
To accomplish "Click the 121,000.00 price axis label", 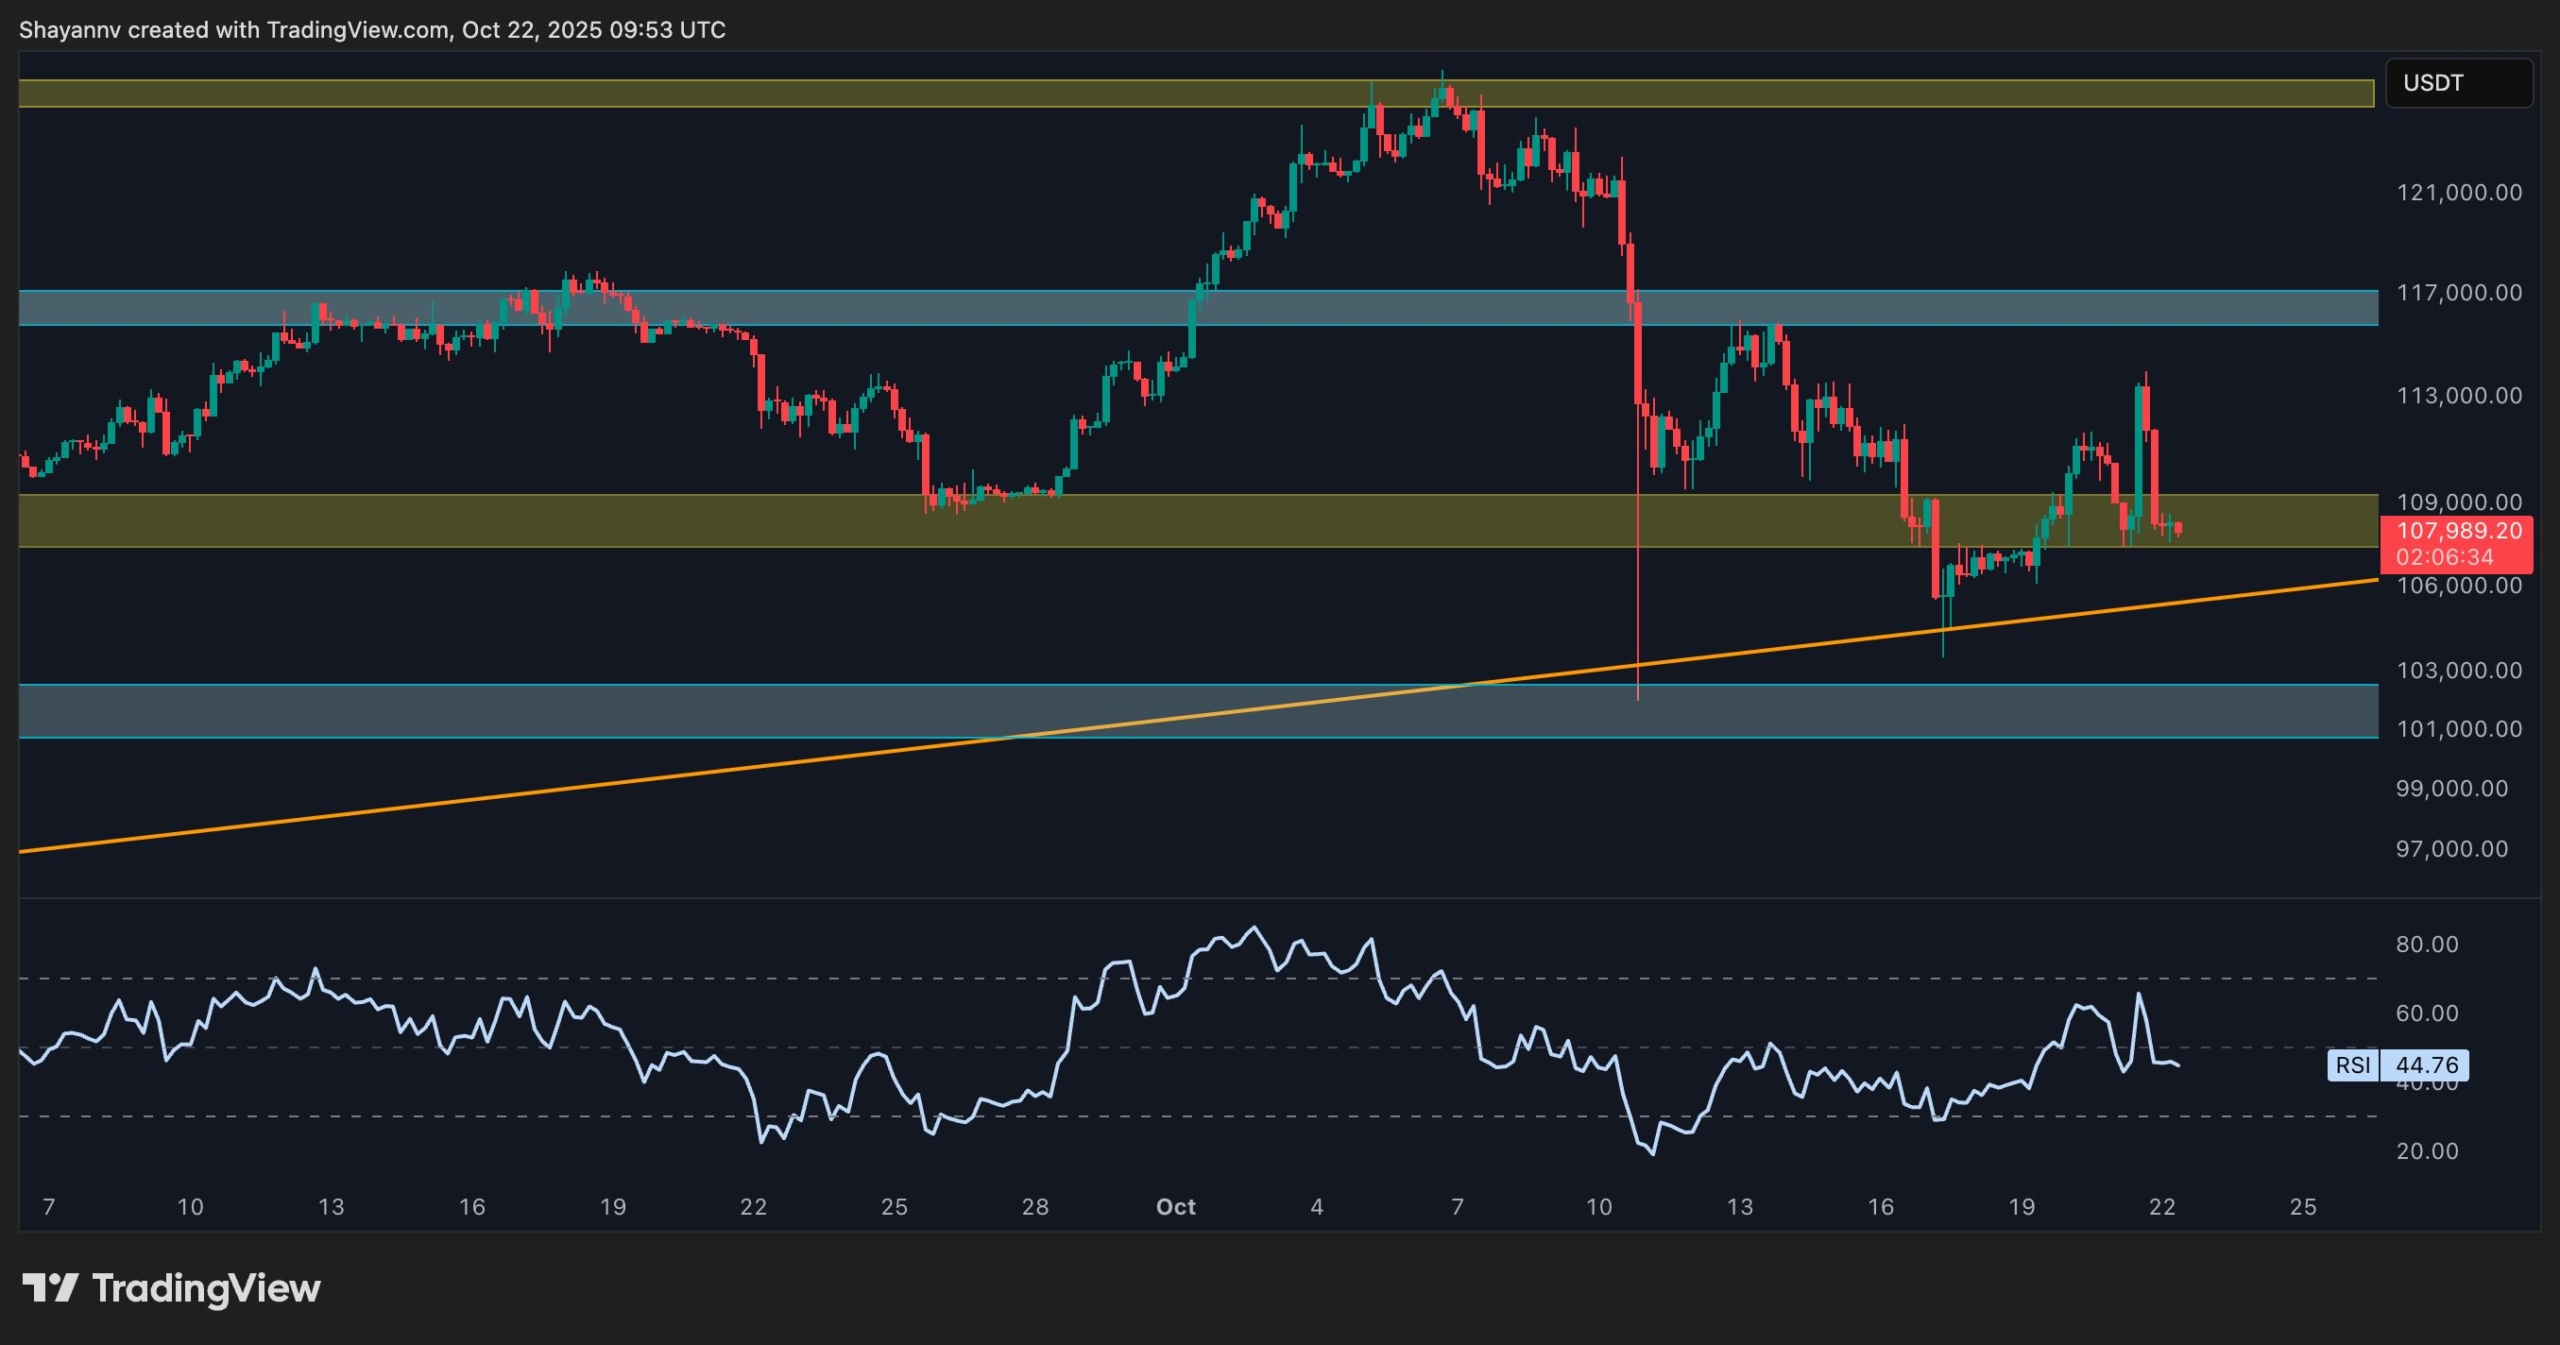I will (2458, 192).
